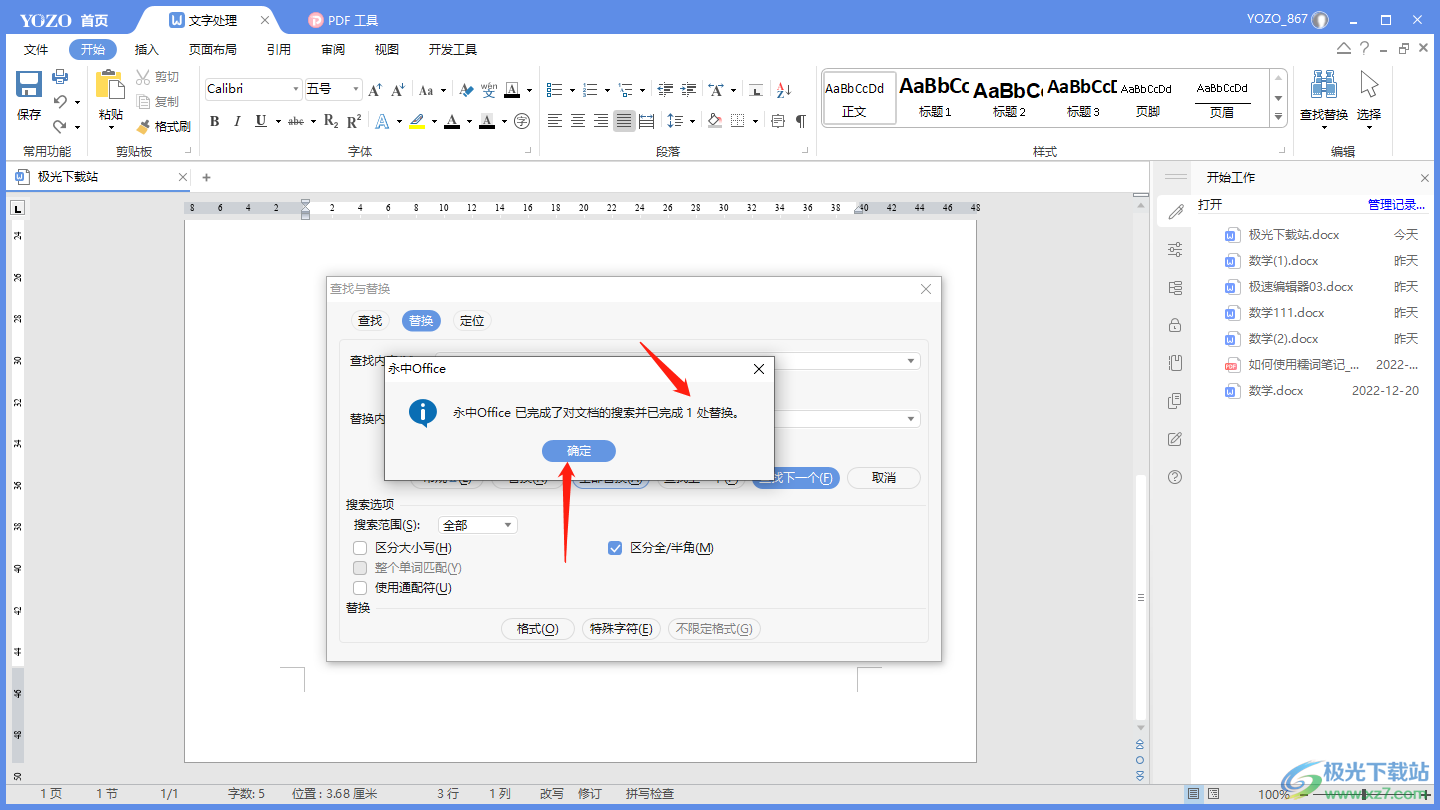The height and width of the screenshot is (810, 1440).
Task: Toggle Bold formatting
Action: point(214,121)
